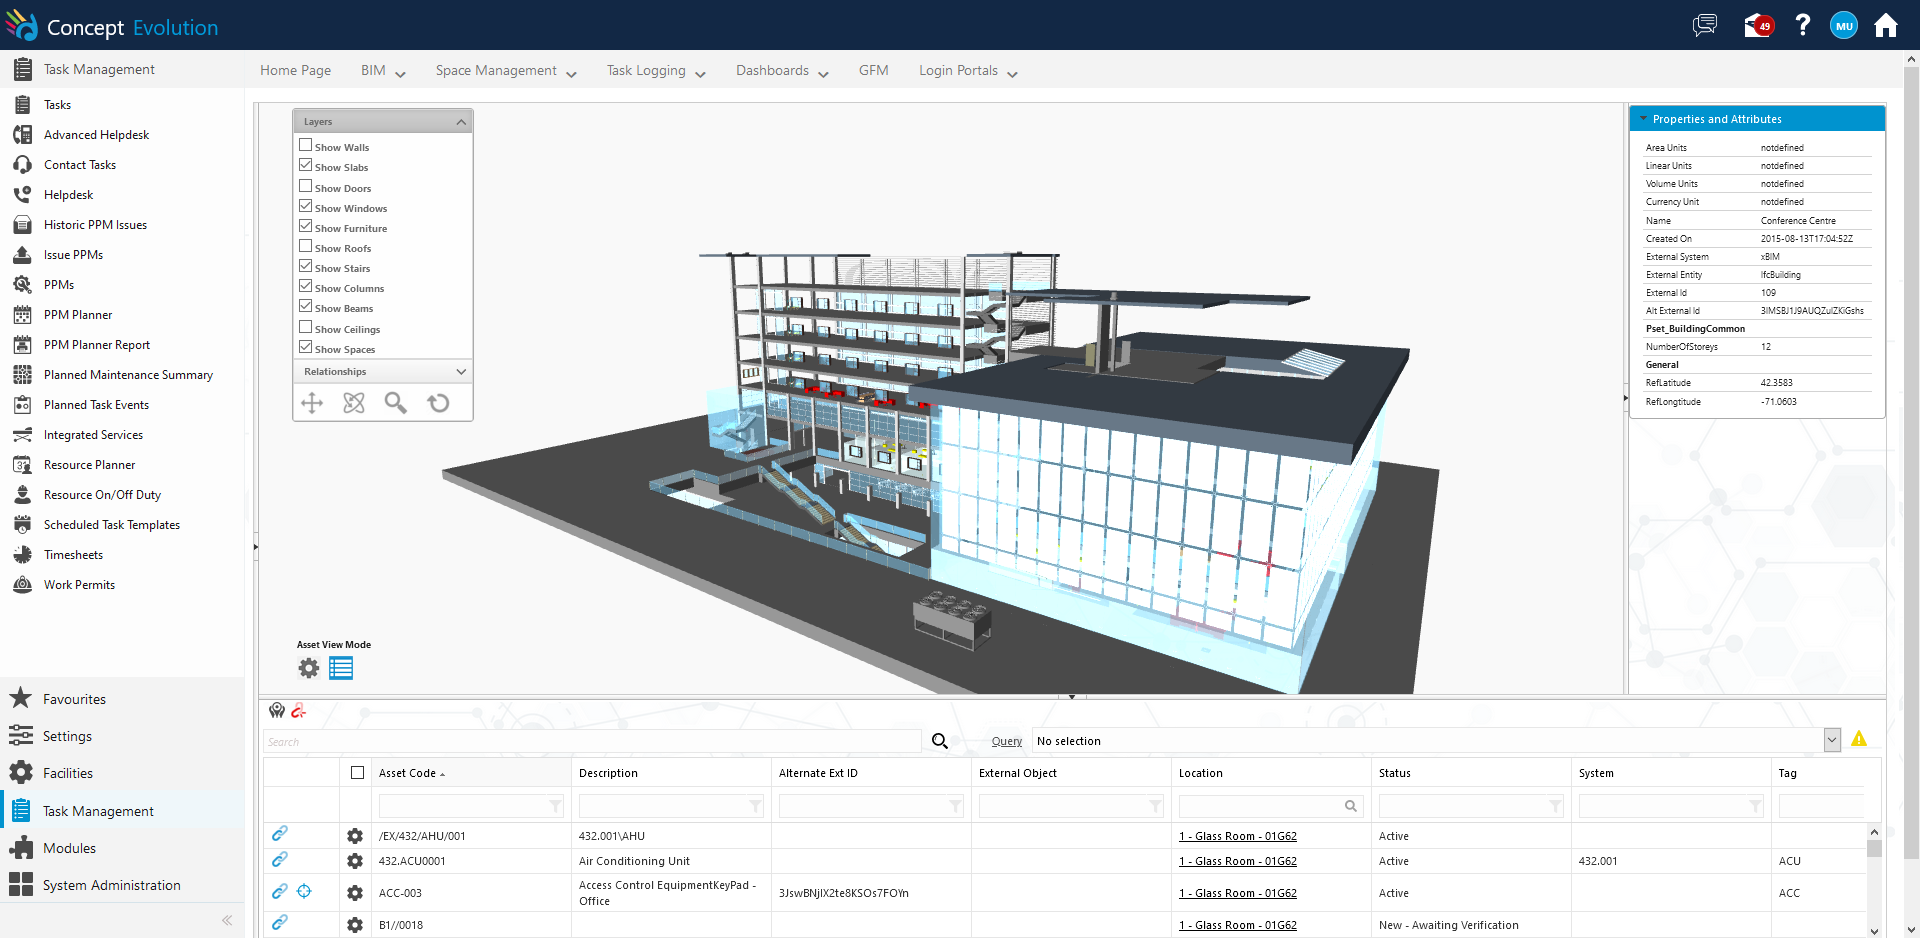Open the Query selection dropdown
Image resolution: width=1920 pixels, height=938 pixels.
tap(1831, 741)
